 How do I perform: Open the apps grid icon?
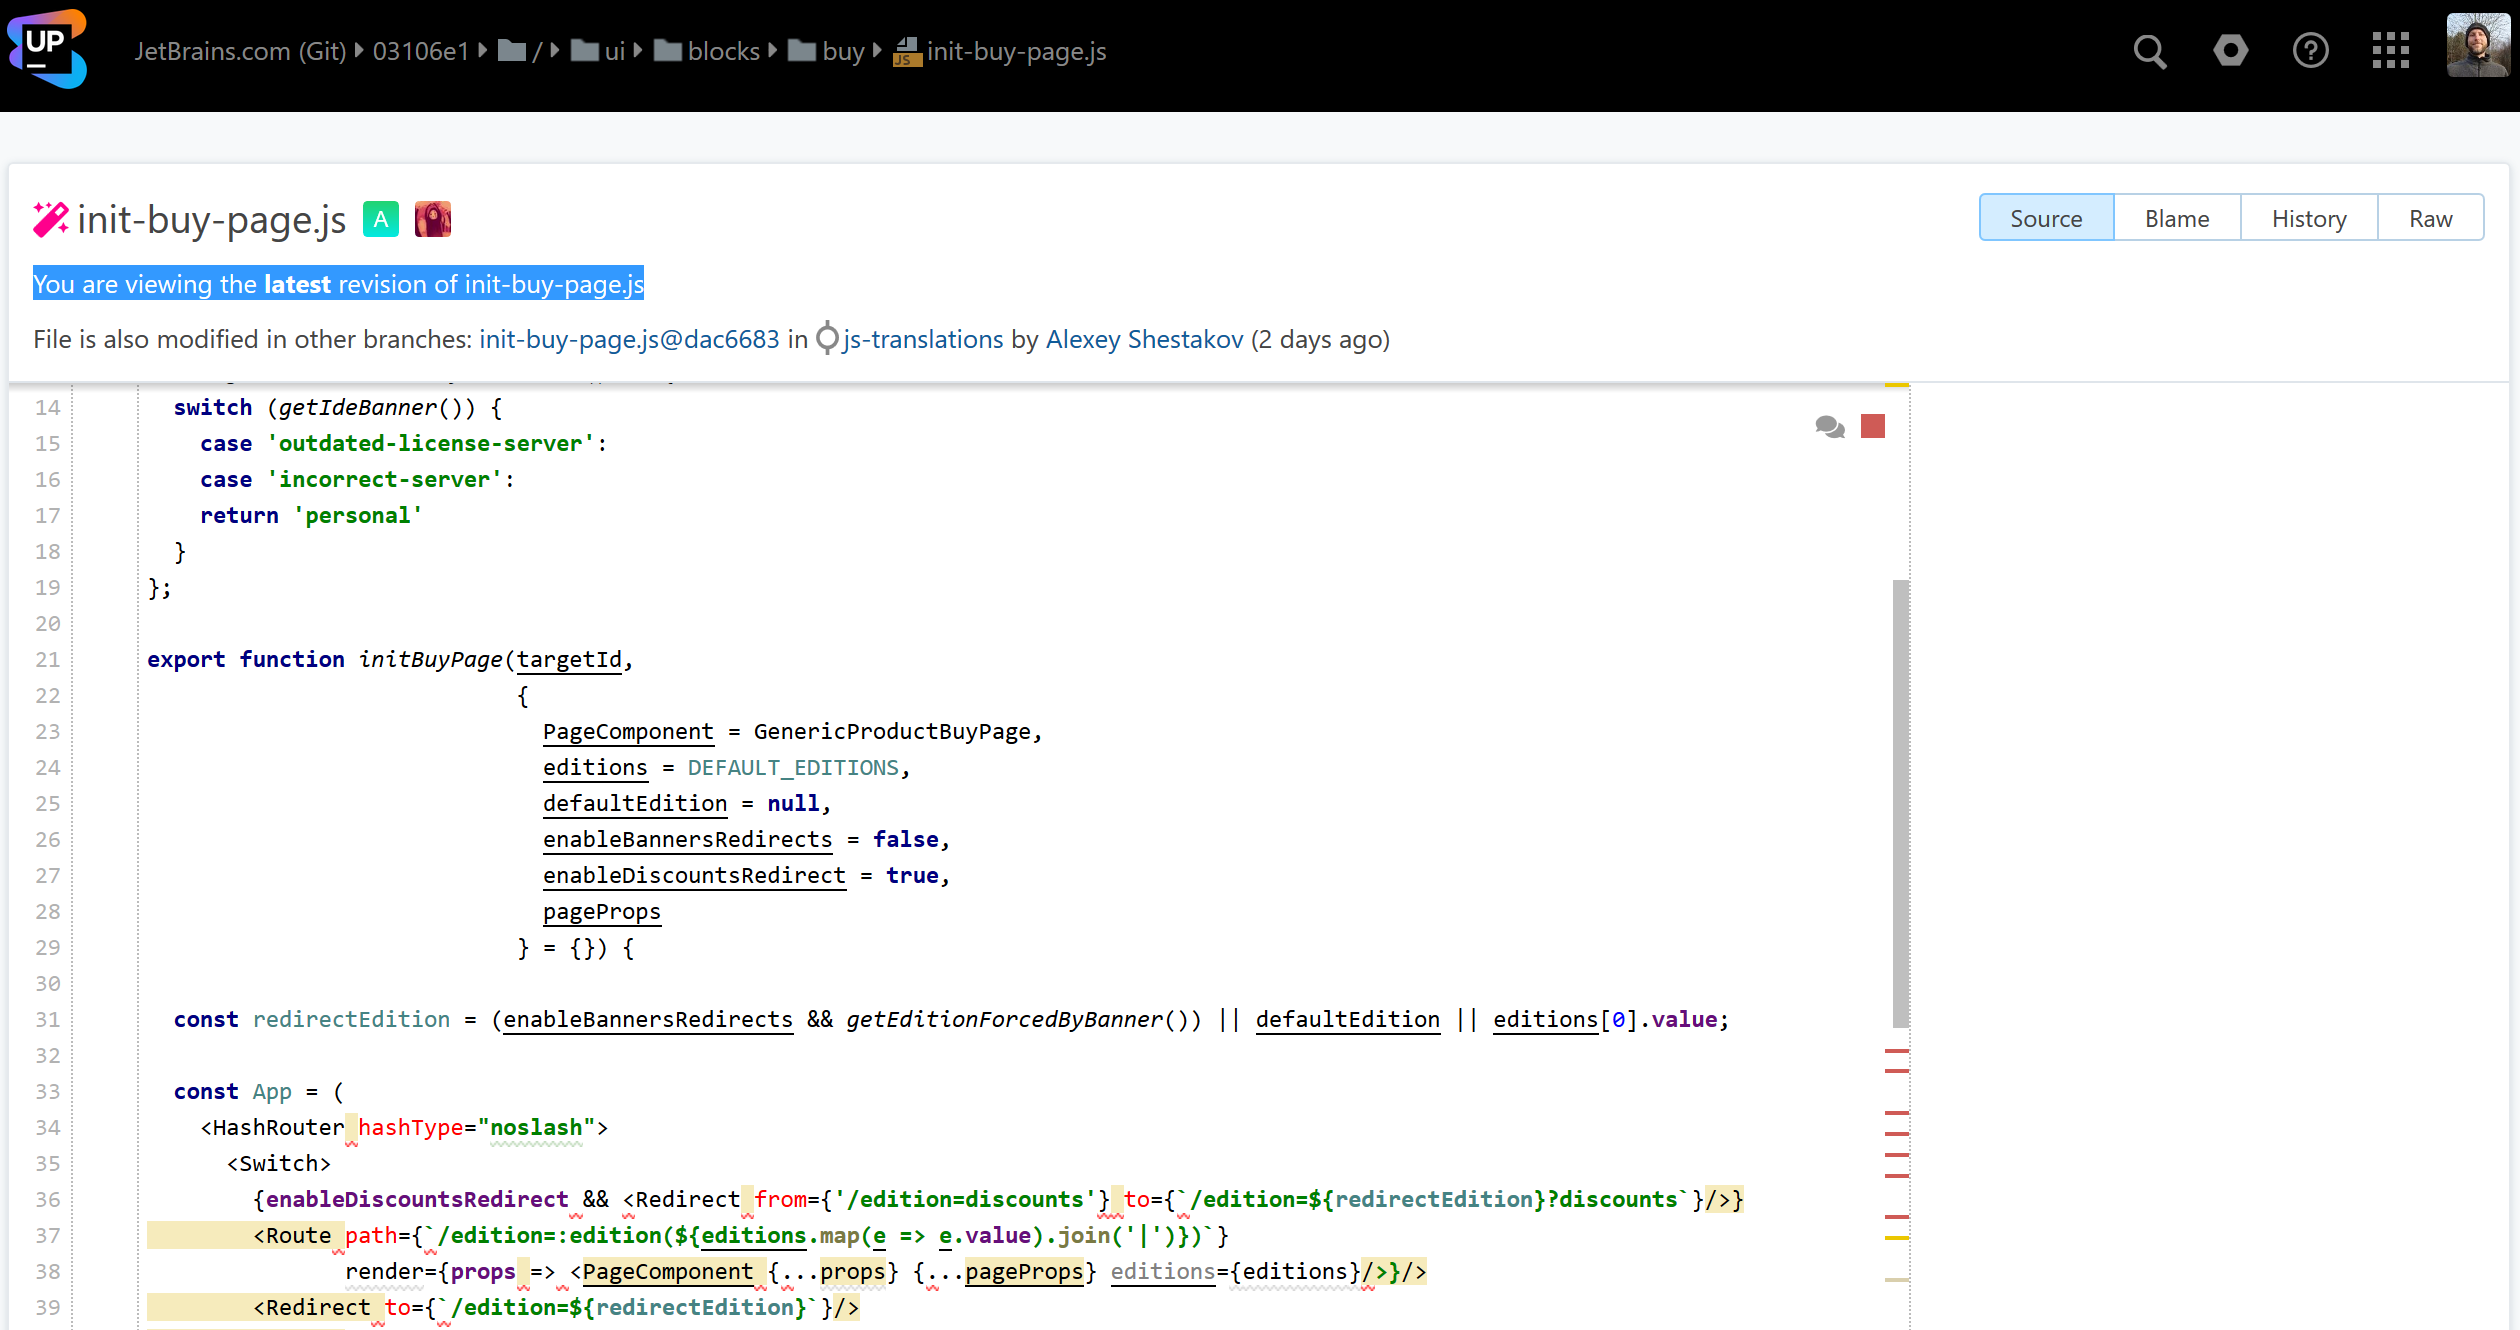2390,51
